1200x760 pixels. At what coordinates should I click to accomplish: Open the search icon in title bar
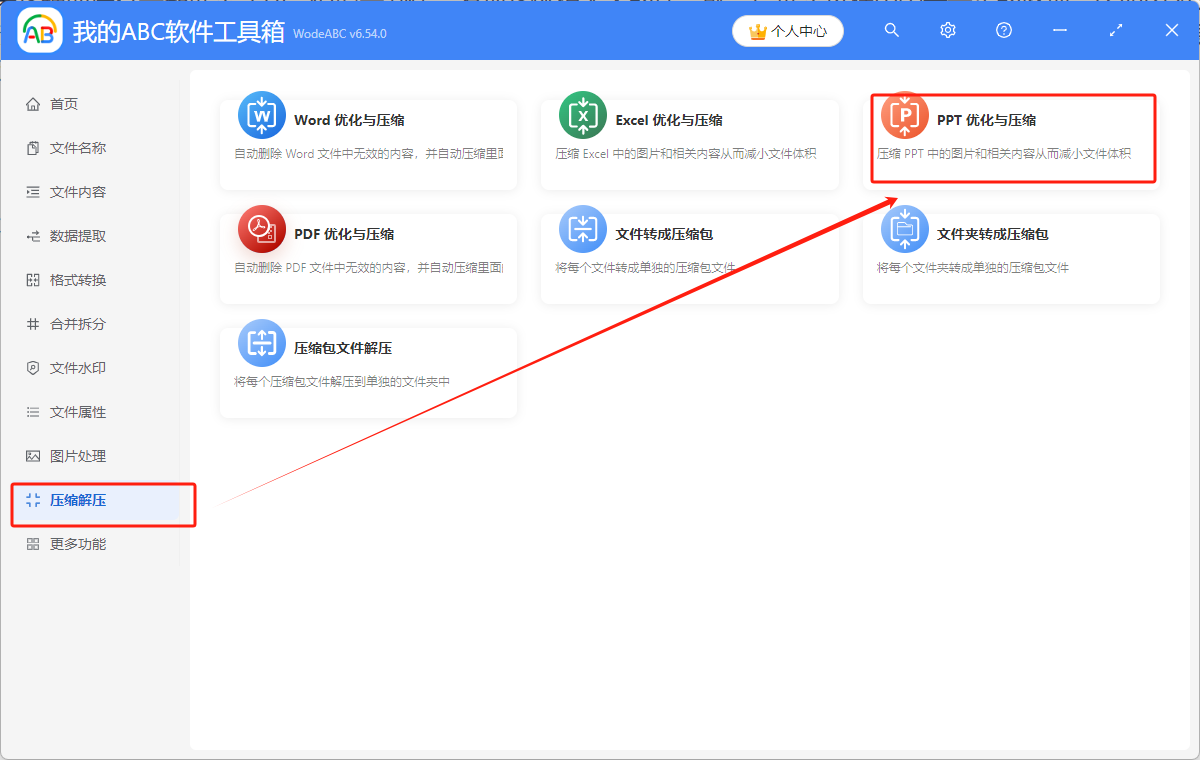click(x=891, y=30)
